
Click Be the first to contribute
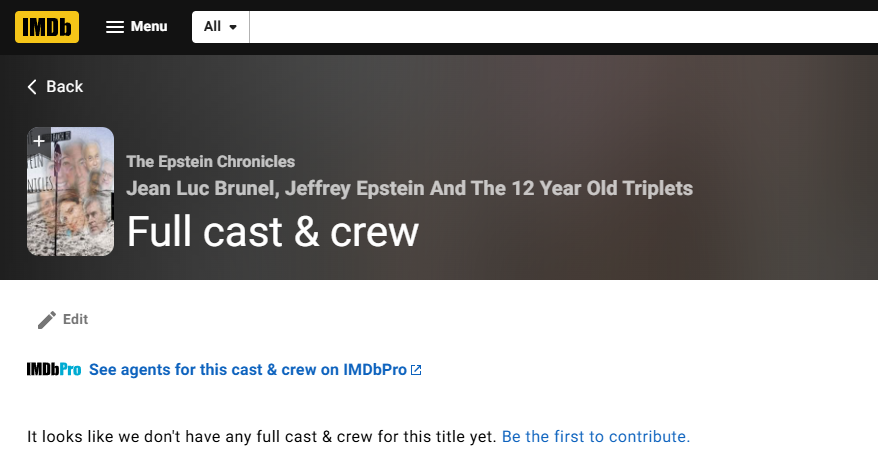point(596,436)
